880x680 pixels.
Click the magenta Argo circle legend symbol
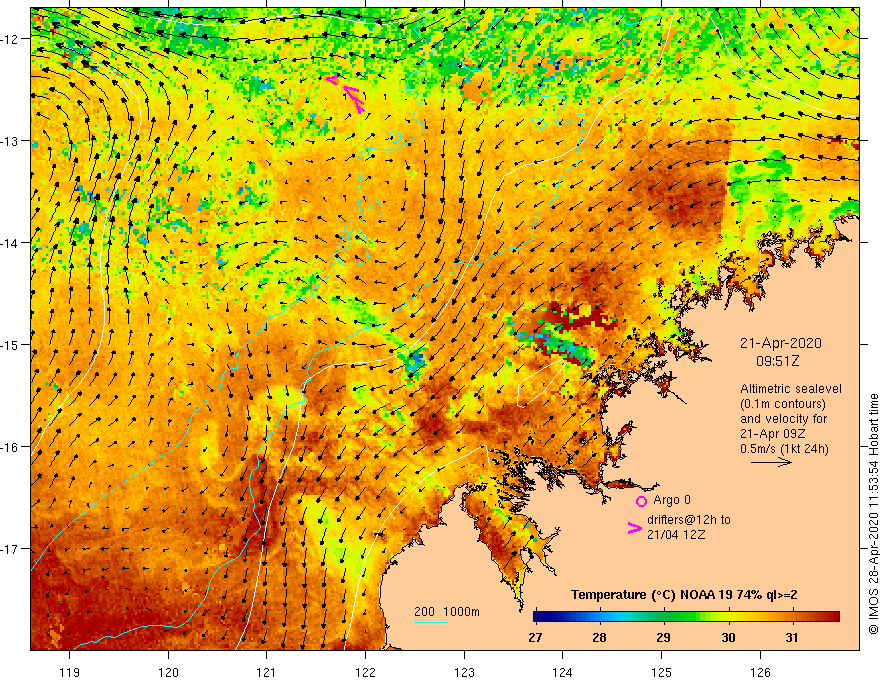coord(641,501)
